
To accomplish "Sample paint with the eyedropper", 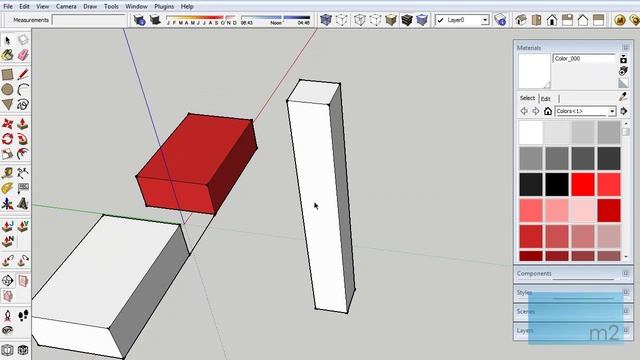I will tap(623, 97).
